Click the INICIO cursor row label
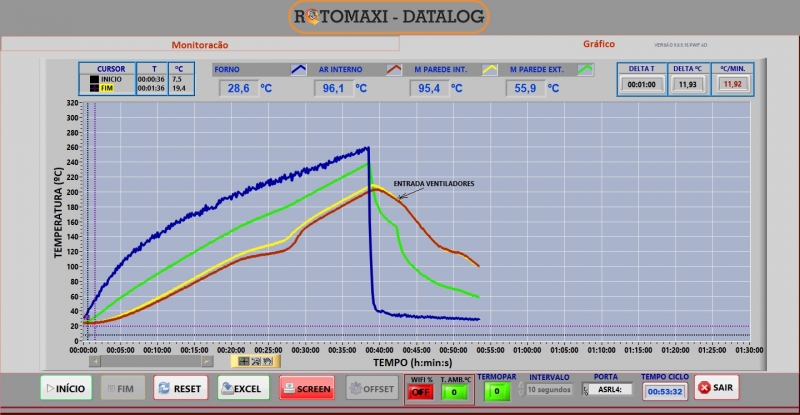This screenshot has width=800, height=415. [111, 80]
